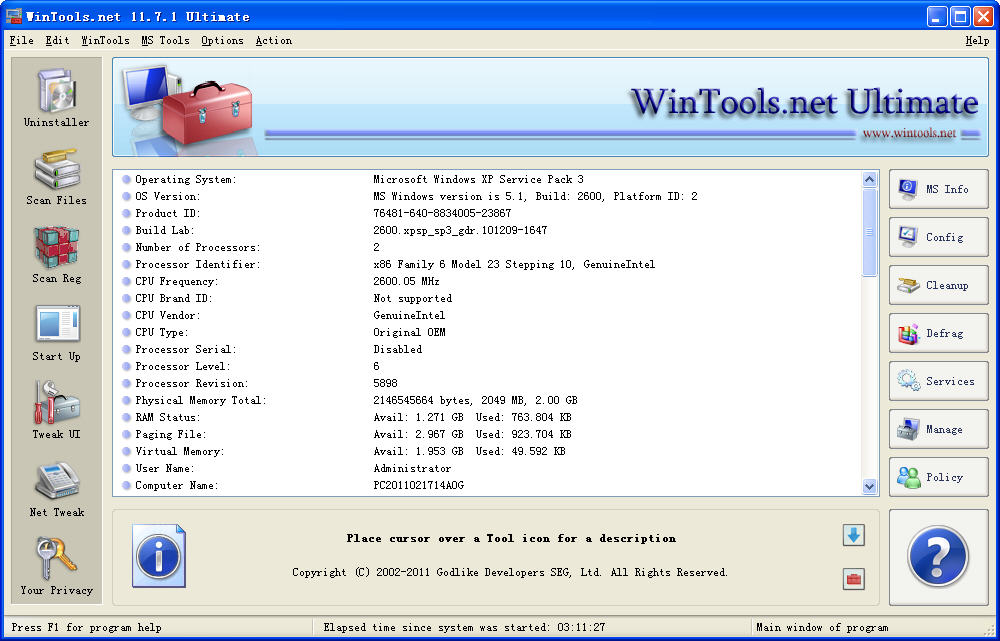Screen dimensions: 1000x641
Task: Open the Net Tweak tool
Action: (x=56, y=484)
